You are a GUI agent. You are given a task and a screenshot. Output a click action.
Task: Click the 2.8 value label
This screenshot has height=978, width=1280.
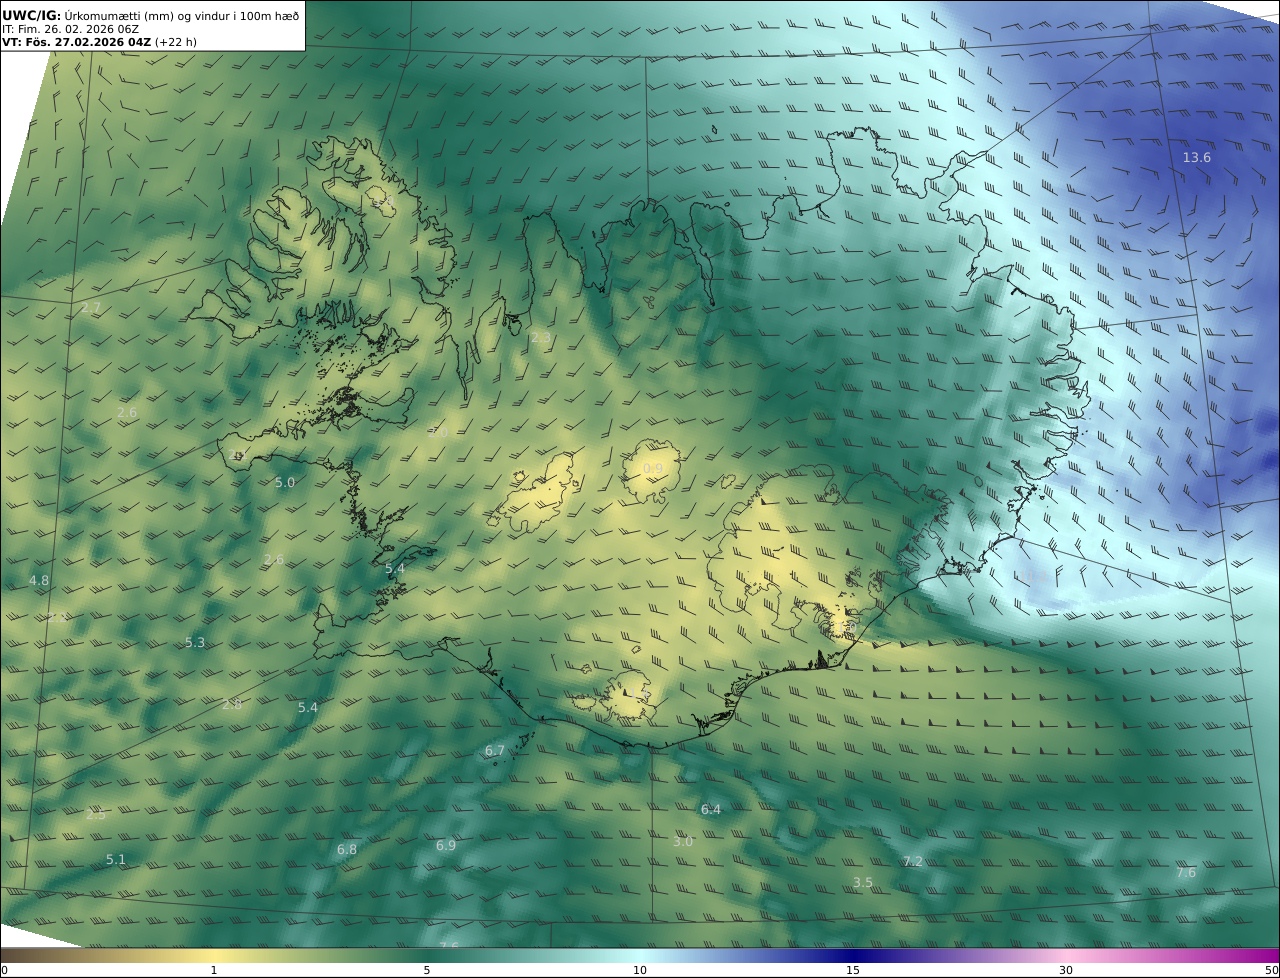pyautogui.click(x=232, y=704)
